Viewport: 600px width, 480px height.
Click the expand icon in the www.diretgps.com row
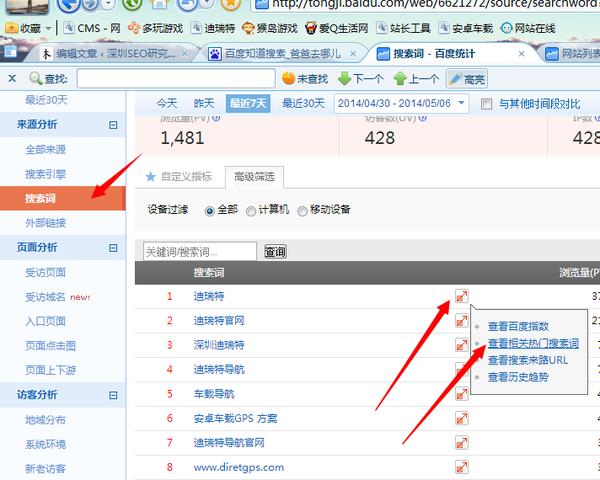[x=461, y=467]
